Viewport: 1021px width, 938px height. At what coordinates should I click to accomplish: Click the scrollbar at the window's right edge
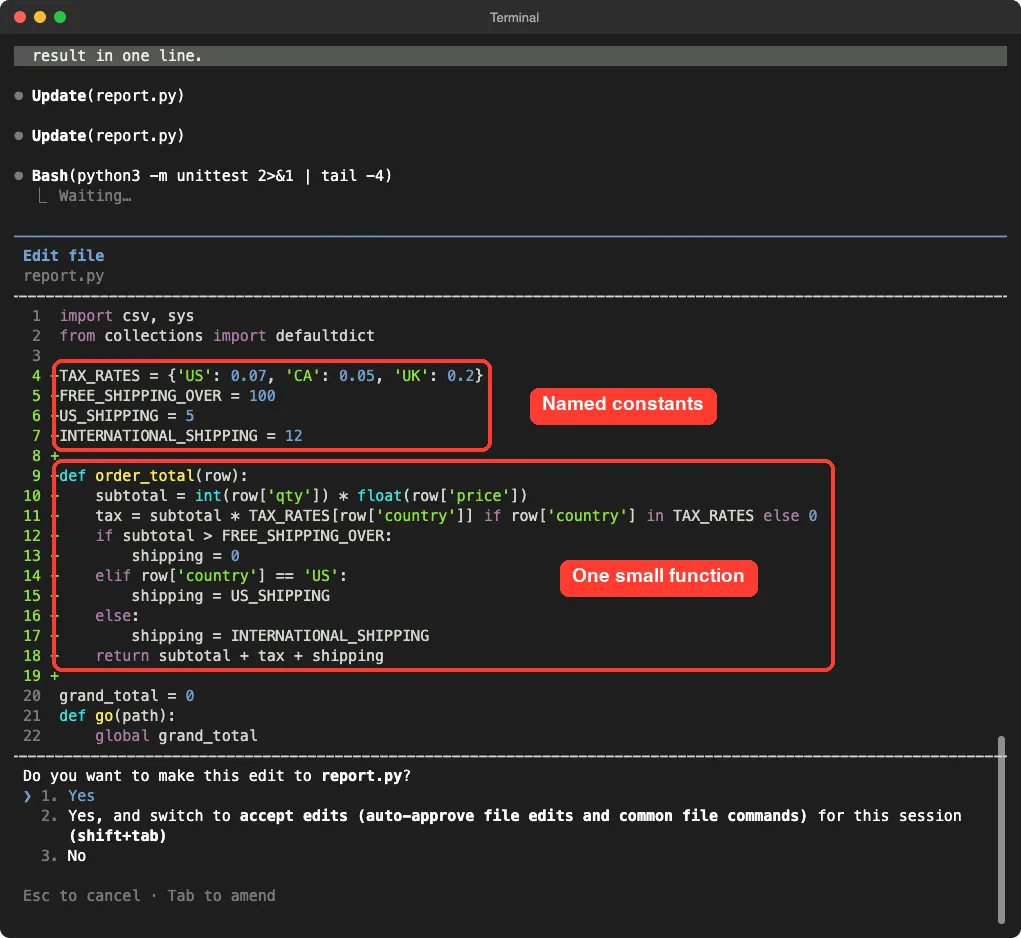click(x=1001, y=829)
